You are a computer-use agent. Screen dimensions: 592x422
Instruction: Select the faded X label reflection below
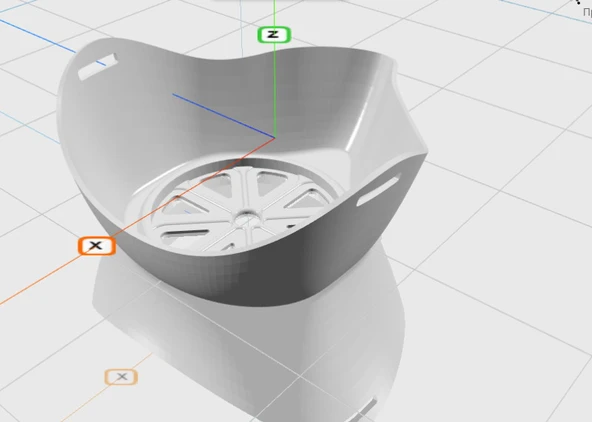121,377
